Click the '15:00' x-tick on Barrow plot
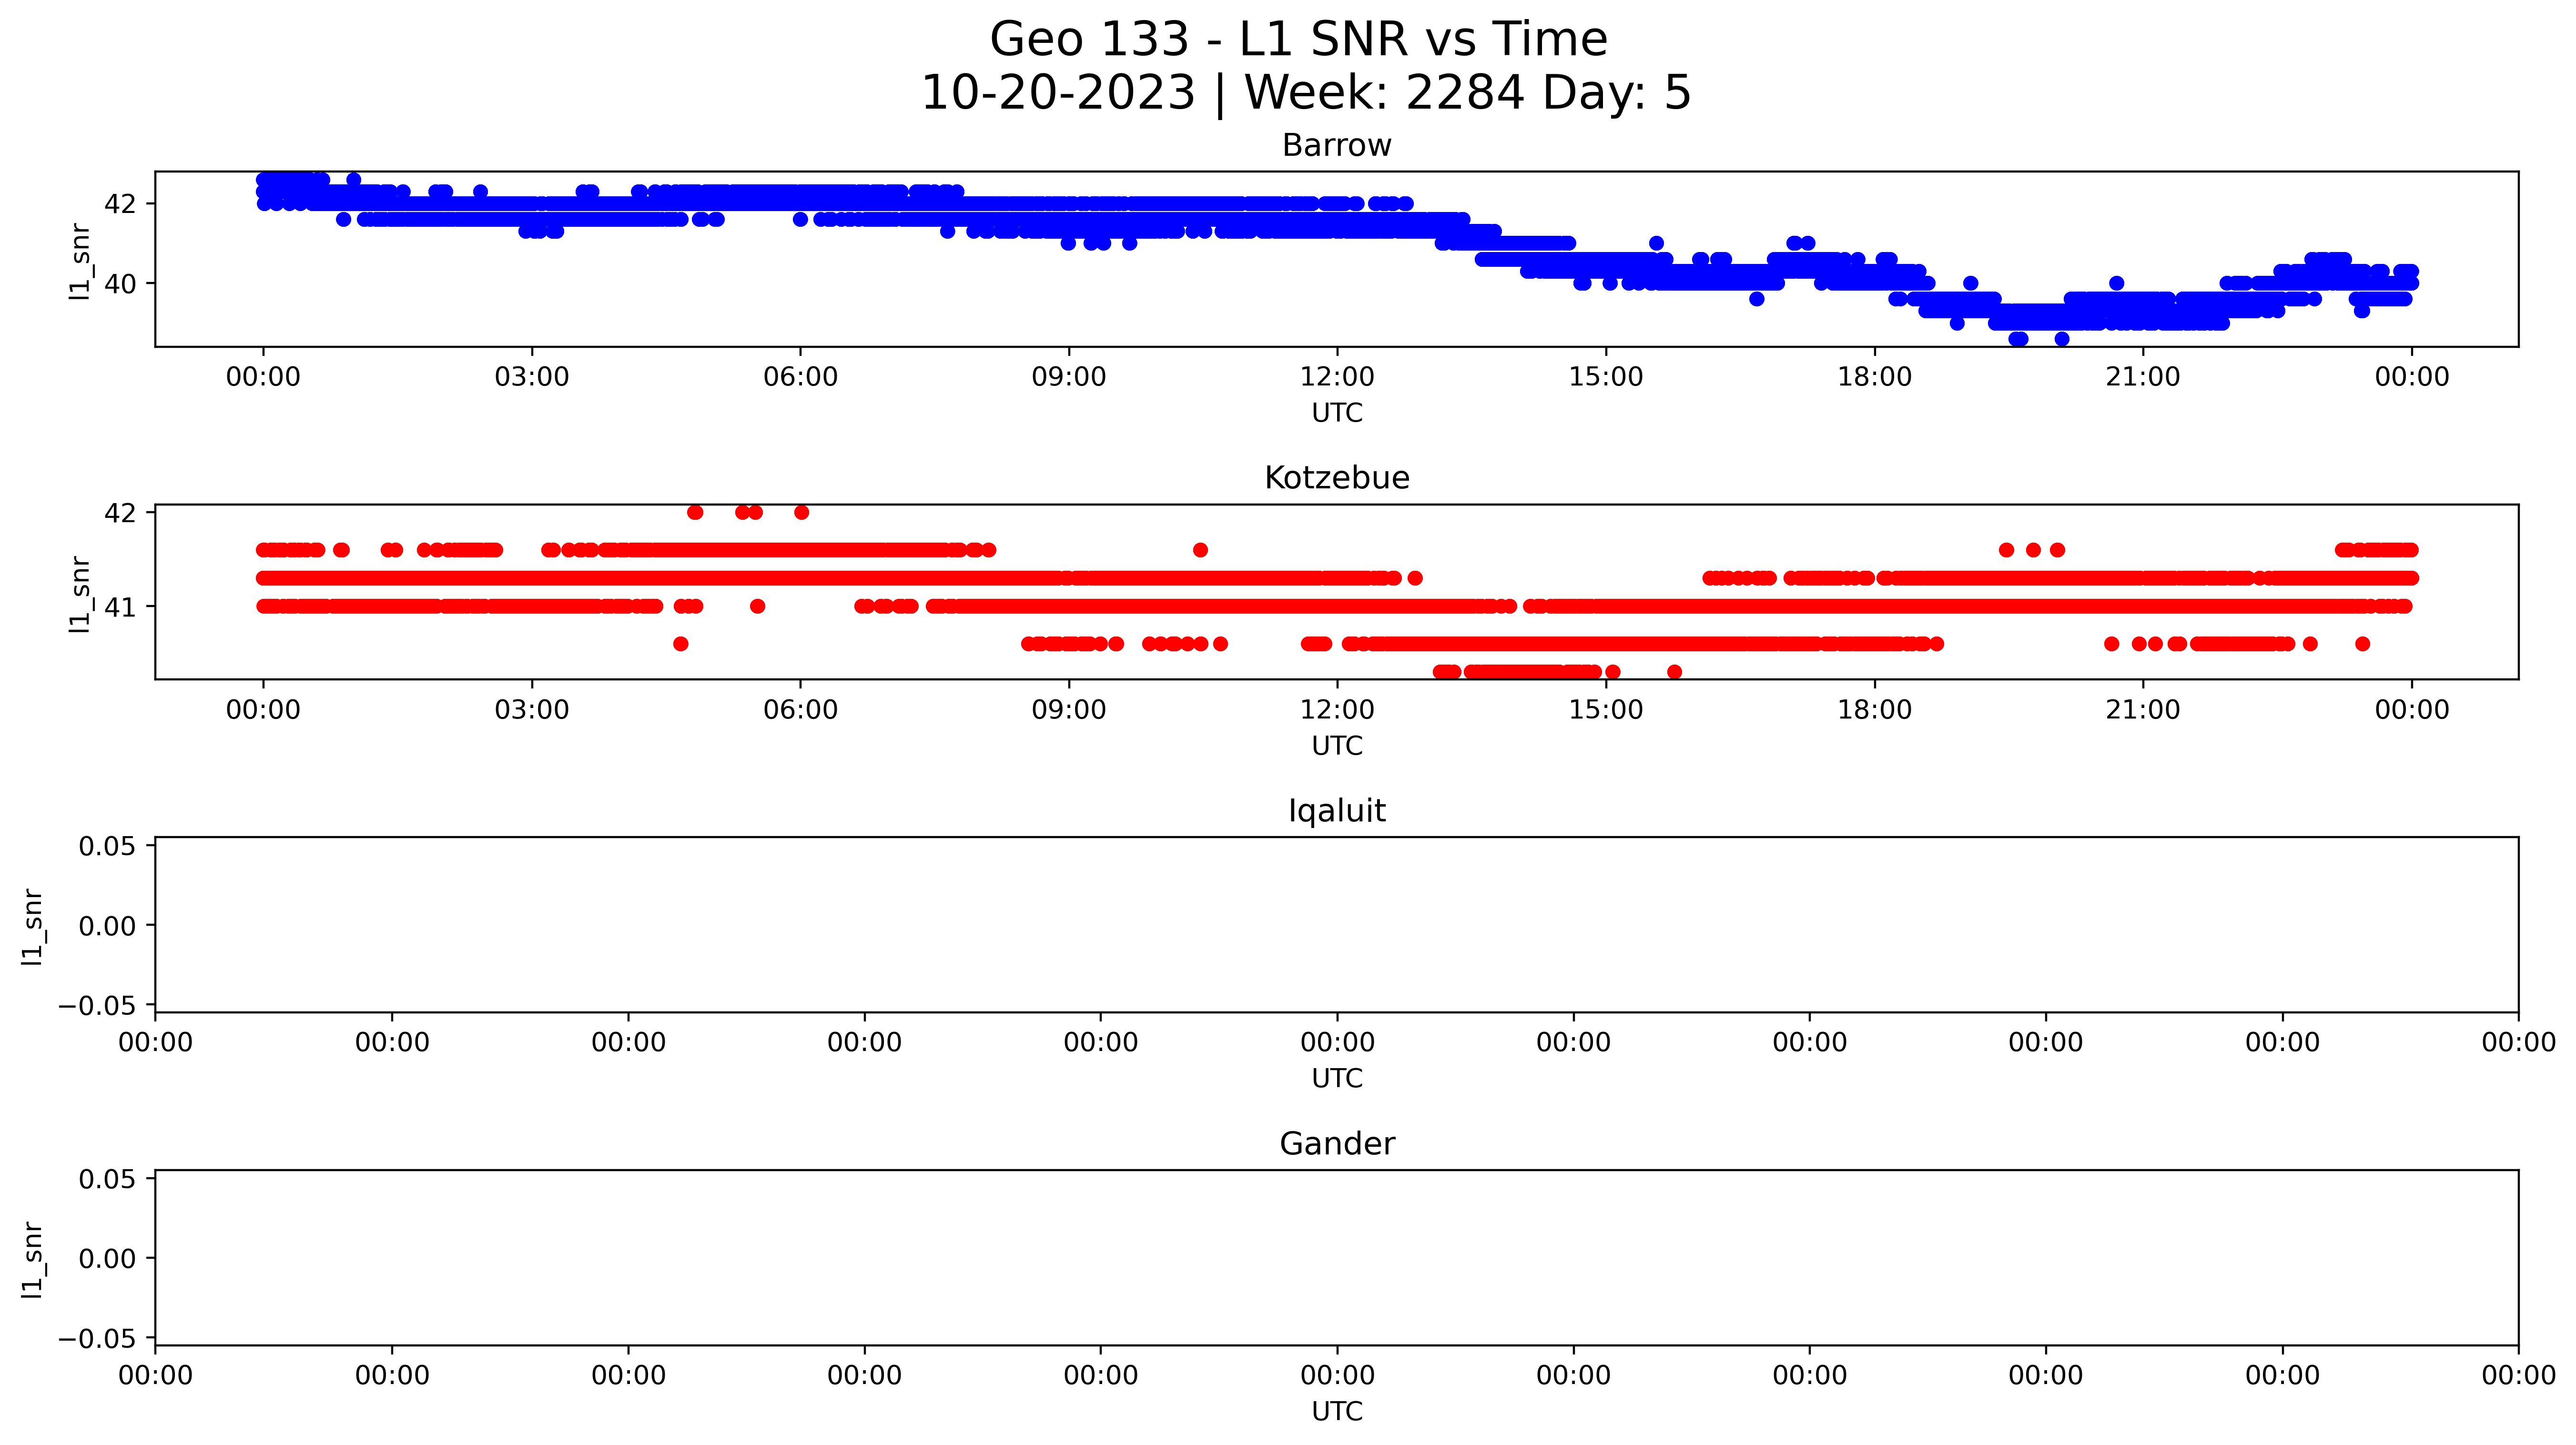The image size is (2576, 1445). coord(1606,377)
